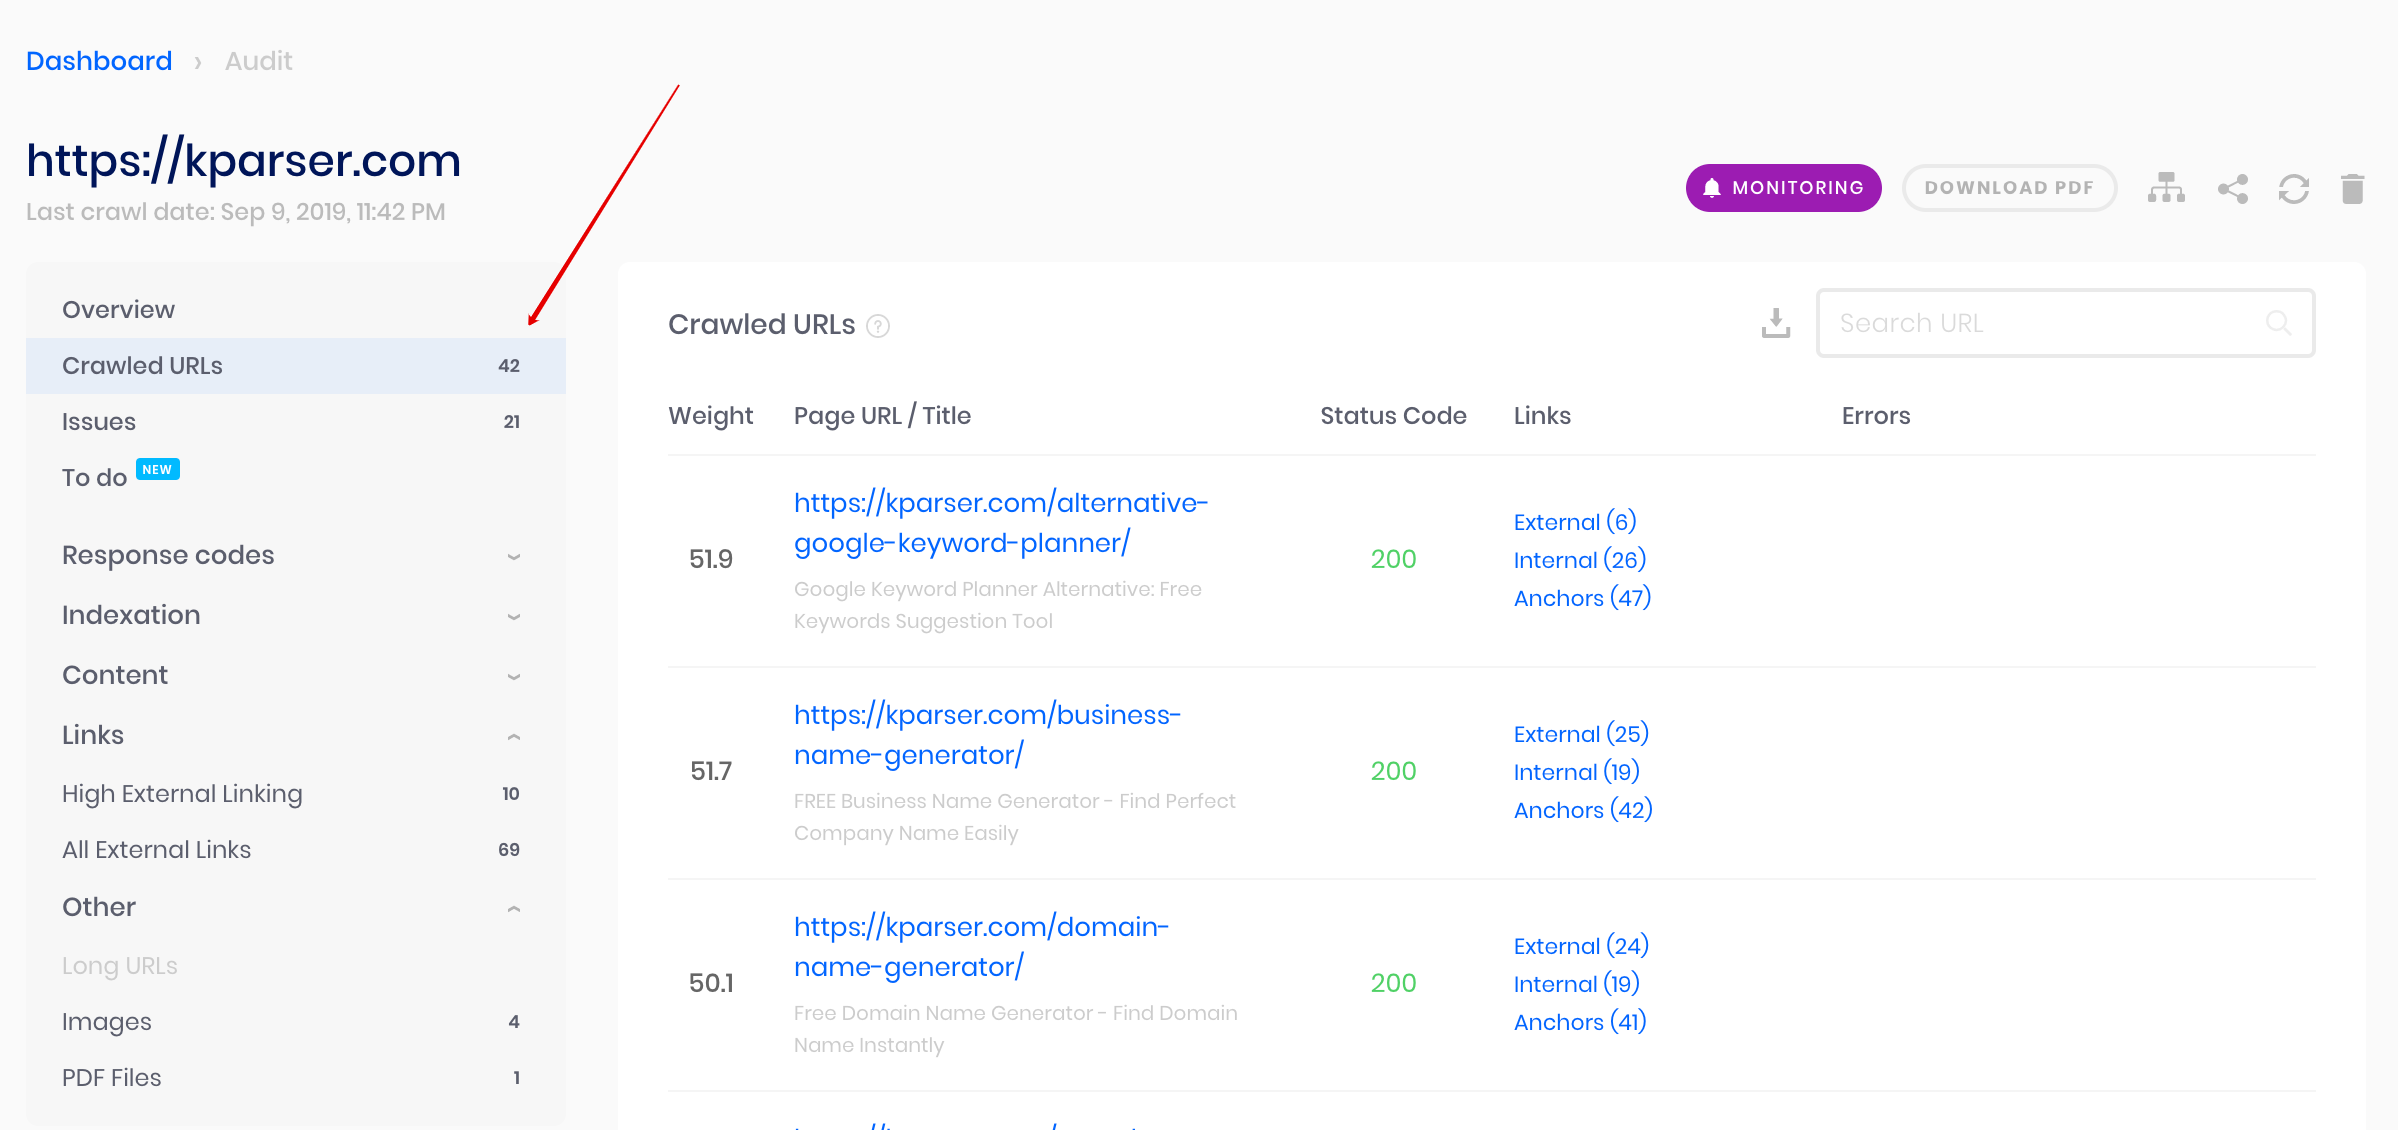Click the recrawl refresh icon
Image resolution: width=2398 pixels, height=1130 pixels.
pyautogui.click(x=2294, y=188)
